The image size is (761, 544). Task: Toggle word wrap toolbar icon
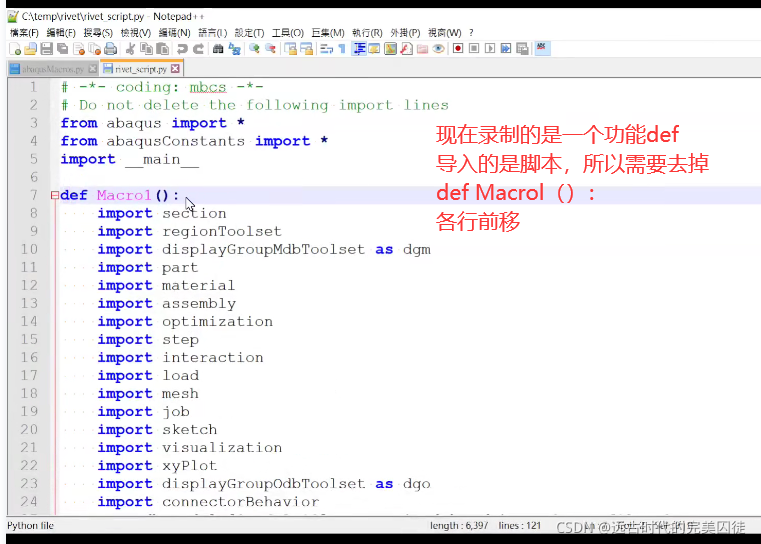tap(326, 49)
